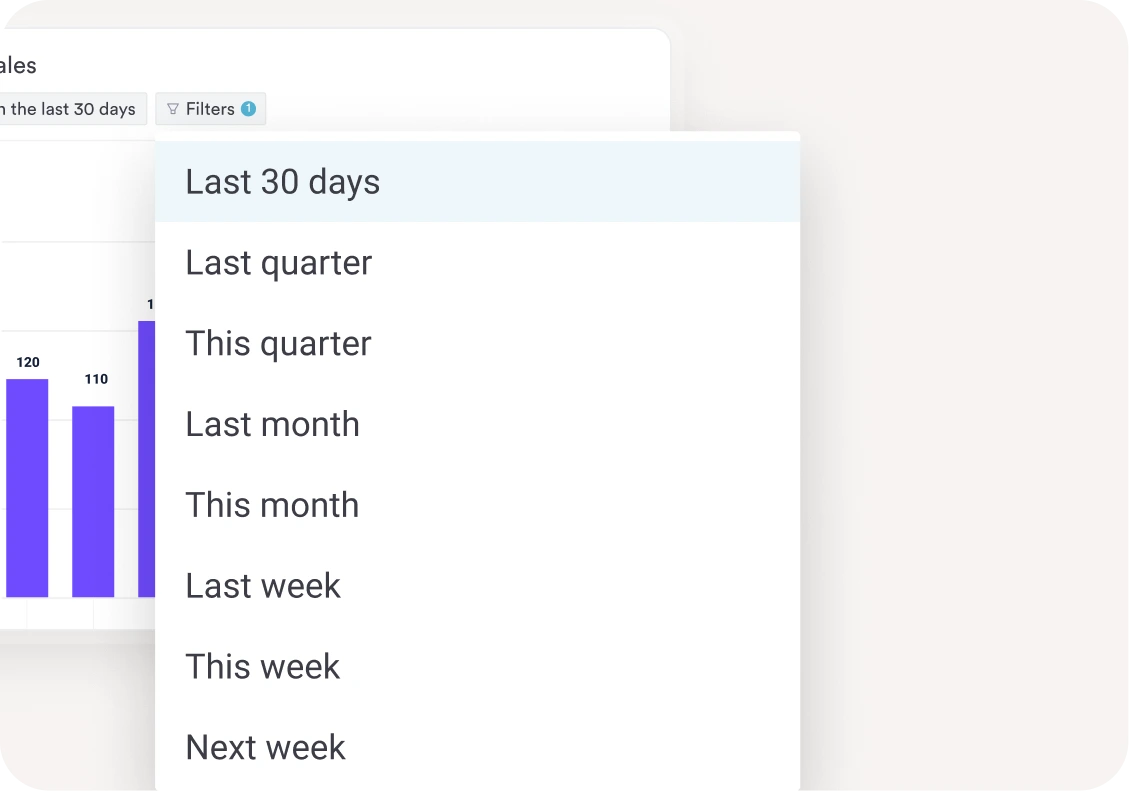Select "Last 30 days" from the list

[283, 182]
